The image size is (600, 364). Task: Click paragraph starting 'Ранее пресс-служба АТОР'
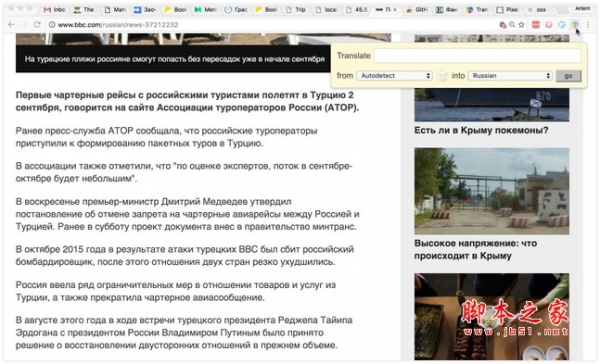pos(166,137)
